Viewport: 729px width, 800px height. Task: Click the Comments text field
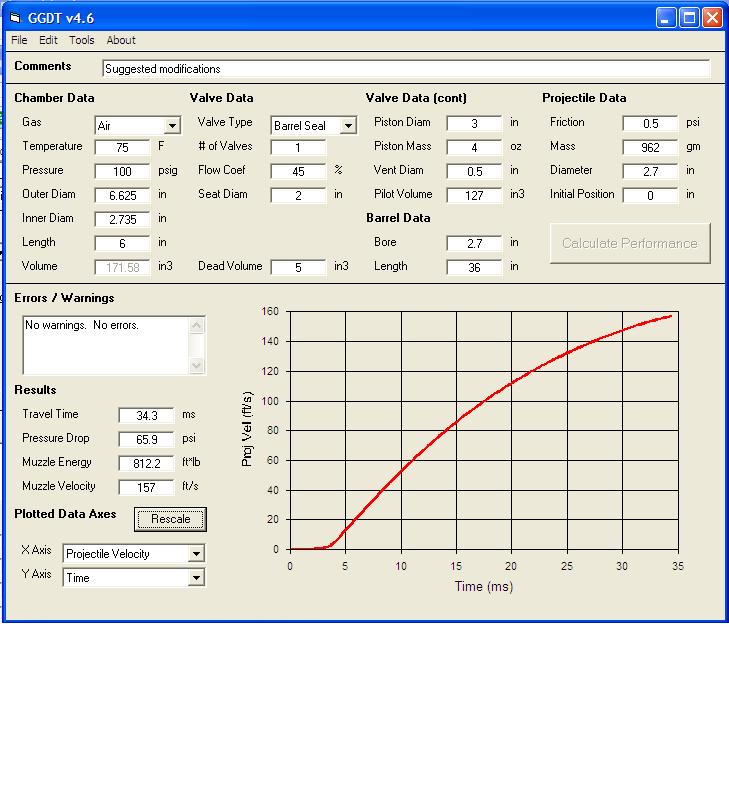(x=405, y=69)
